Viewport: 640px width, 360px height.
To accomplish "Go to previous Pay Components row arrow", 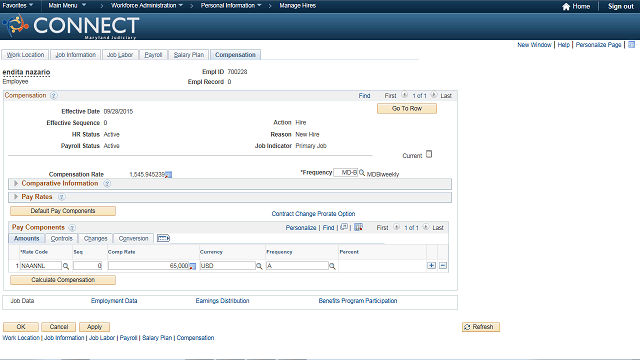I will click(396, 227).
